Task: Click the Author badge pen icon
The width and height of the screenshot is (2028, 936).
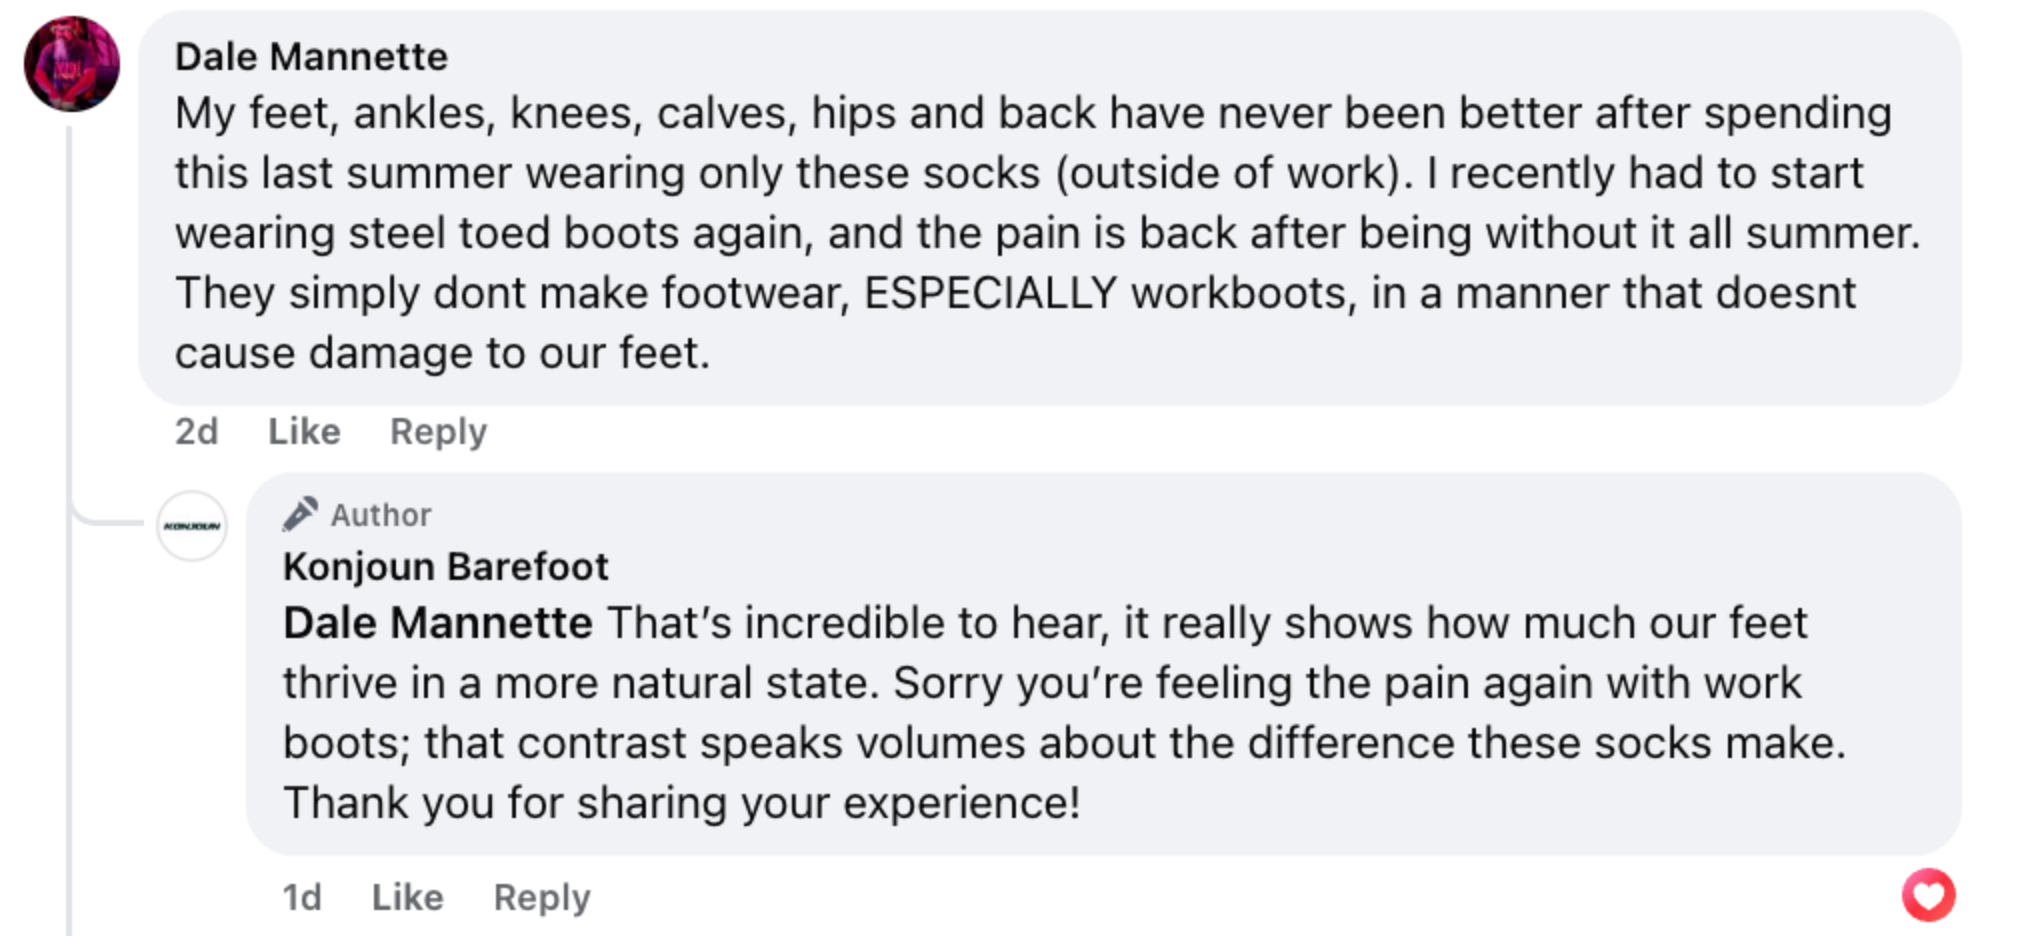Action: click(300, 514)
